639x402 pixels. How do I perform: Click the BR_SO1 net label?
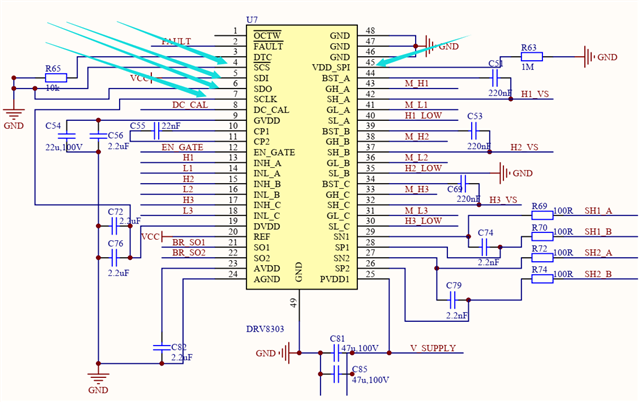pyautogui.click(x=189, y=242)
